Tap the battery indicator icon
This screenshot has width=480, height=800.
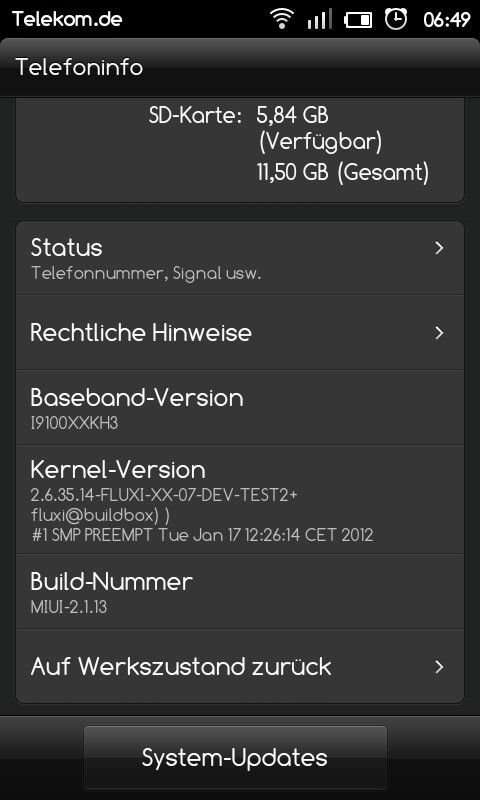(x=358, y=20)
